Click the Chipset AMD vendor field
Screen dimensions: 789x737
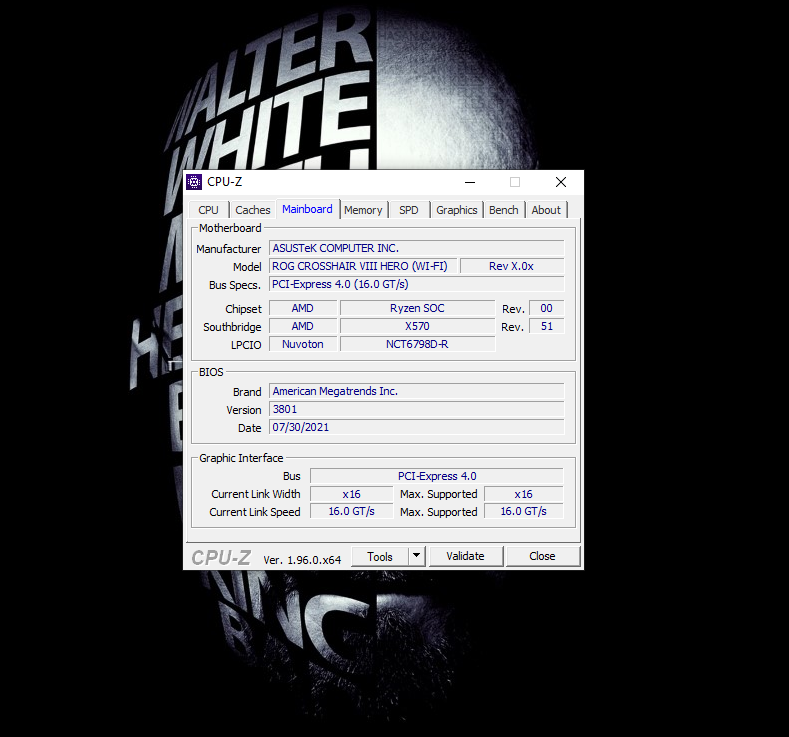tap(303, 308)
